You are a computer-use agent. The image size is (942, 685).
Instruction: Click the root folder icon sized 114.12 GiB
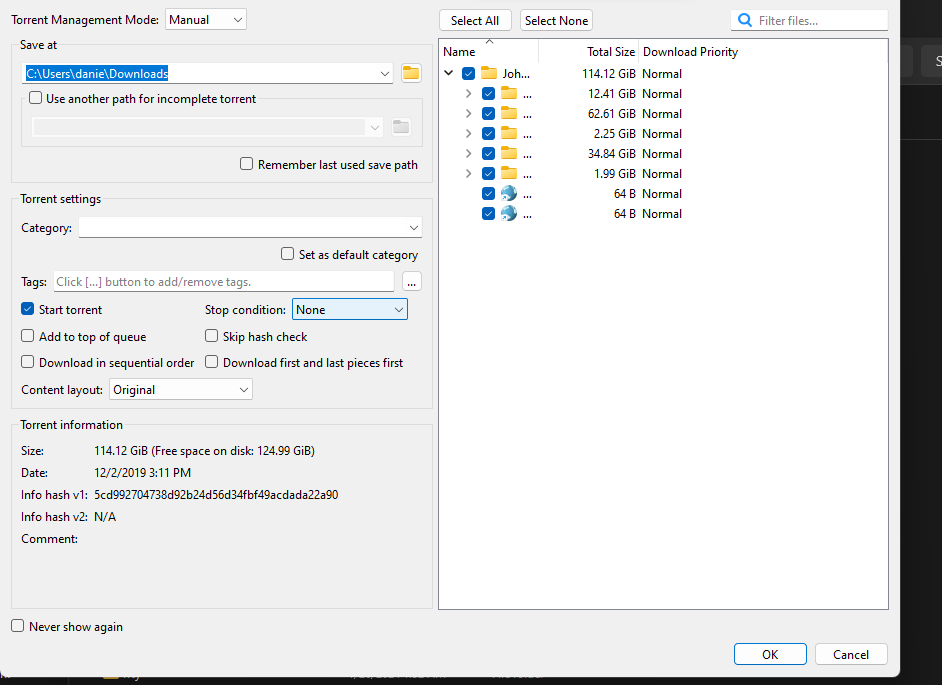(489, 74)
